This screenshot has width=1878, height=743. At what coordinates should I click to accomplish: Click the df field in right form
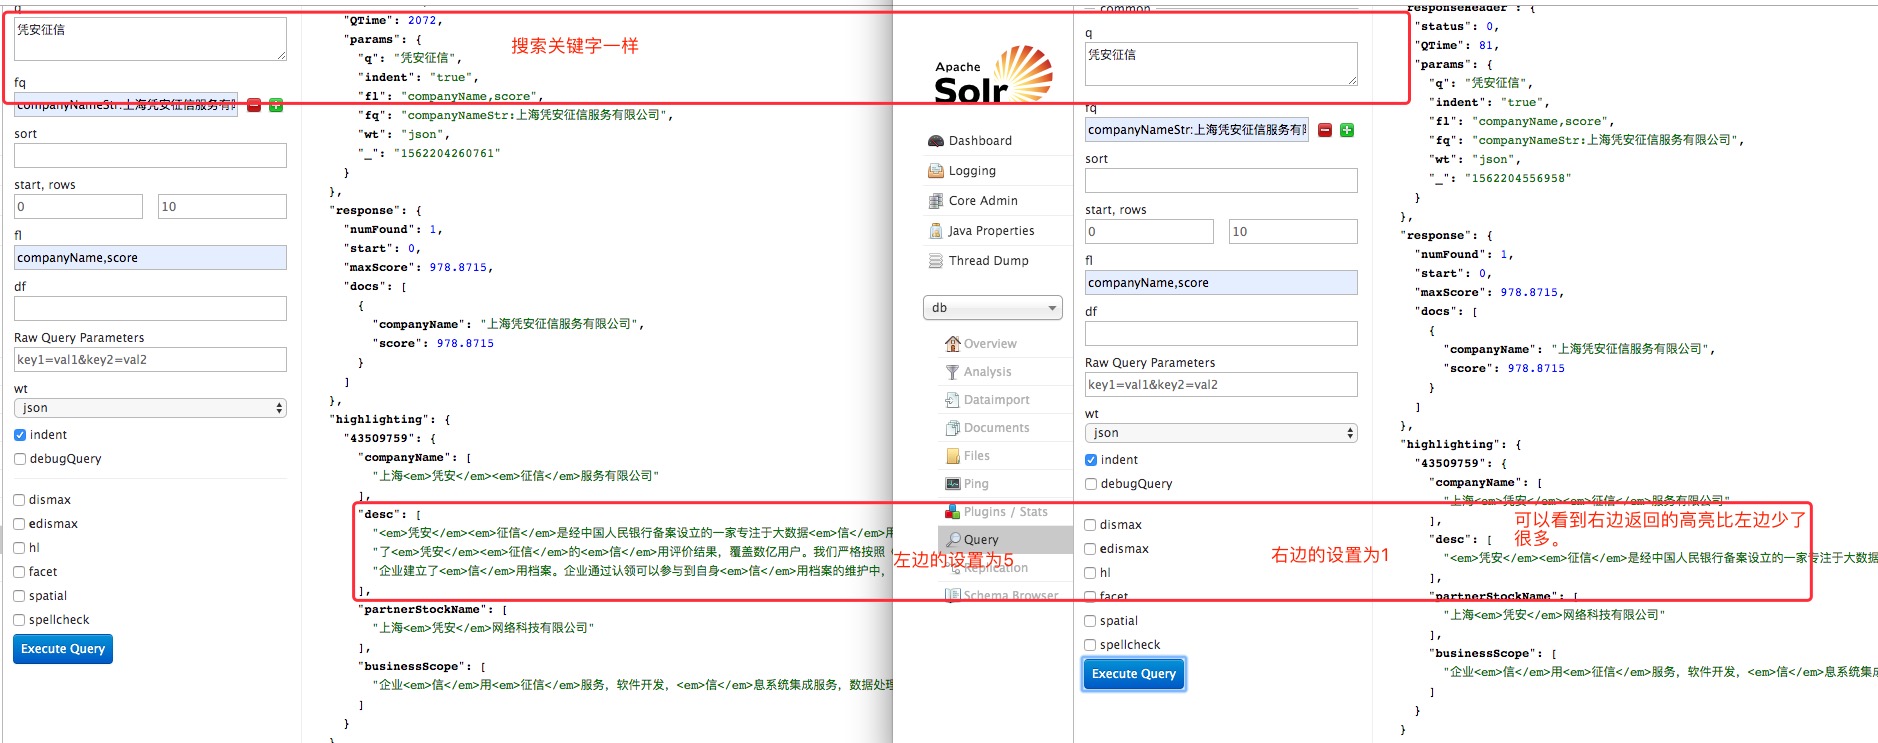(x=1221, y=333)
